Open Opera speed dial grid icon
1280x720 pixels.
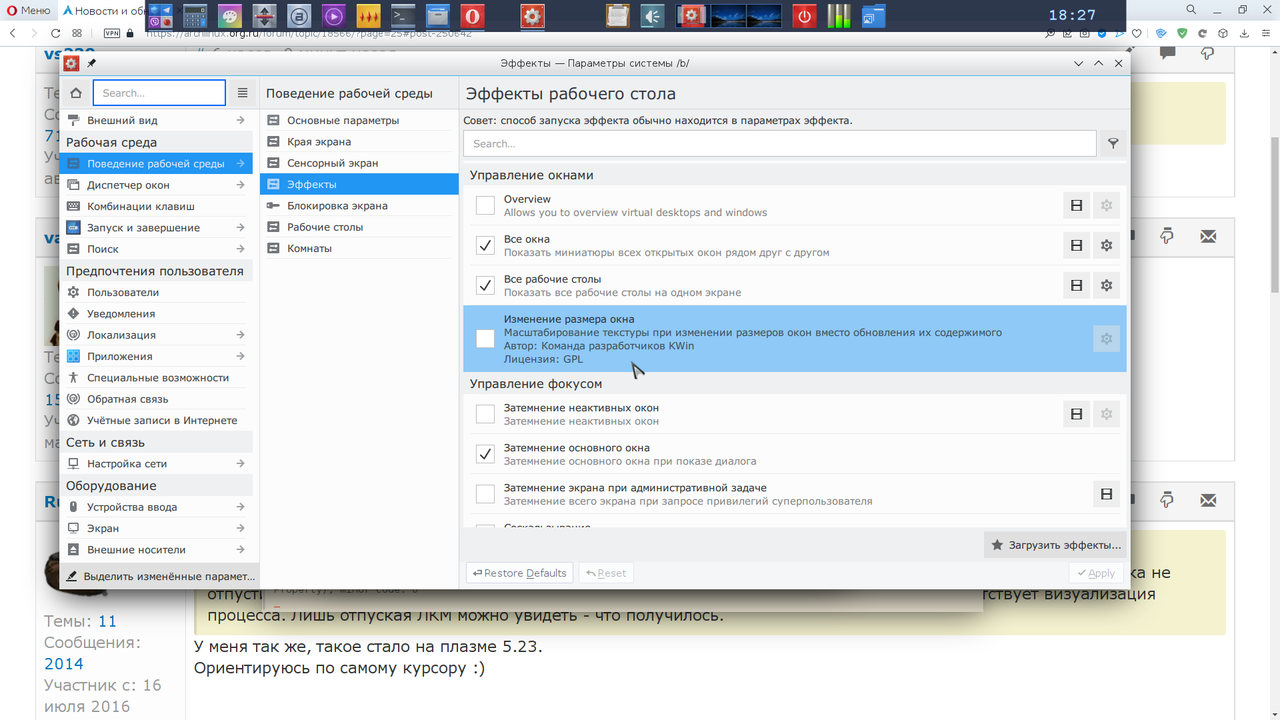click(77, 33)
